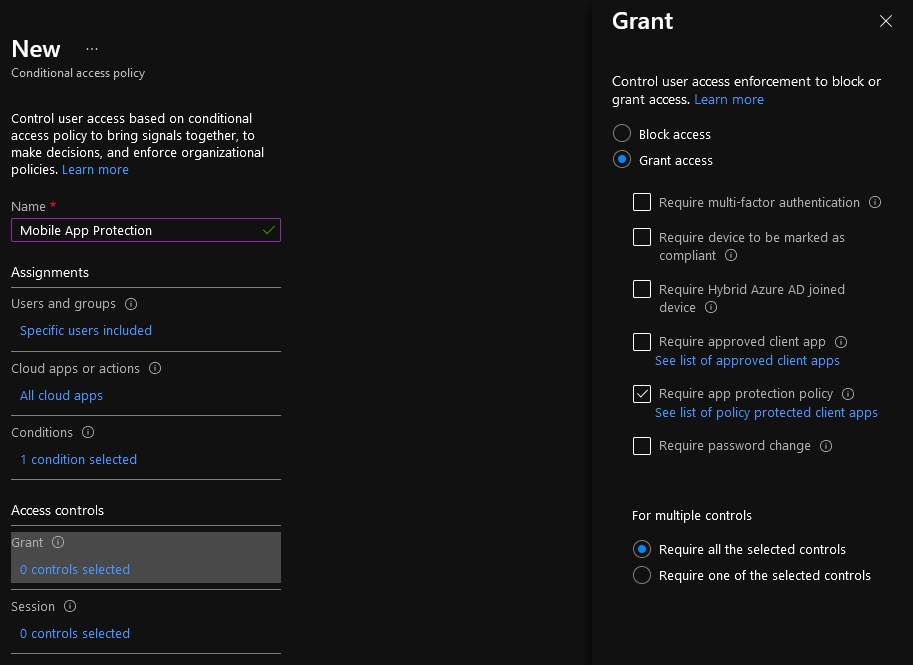Screen dimensions: 913x665
Task: Click info icon next to Cloud apps or actions
Action: pos(155,369)
